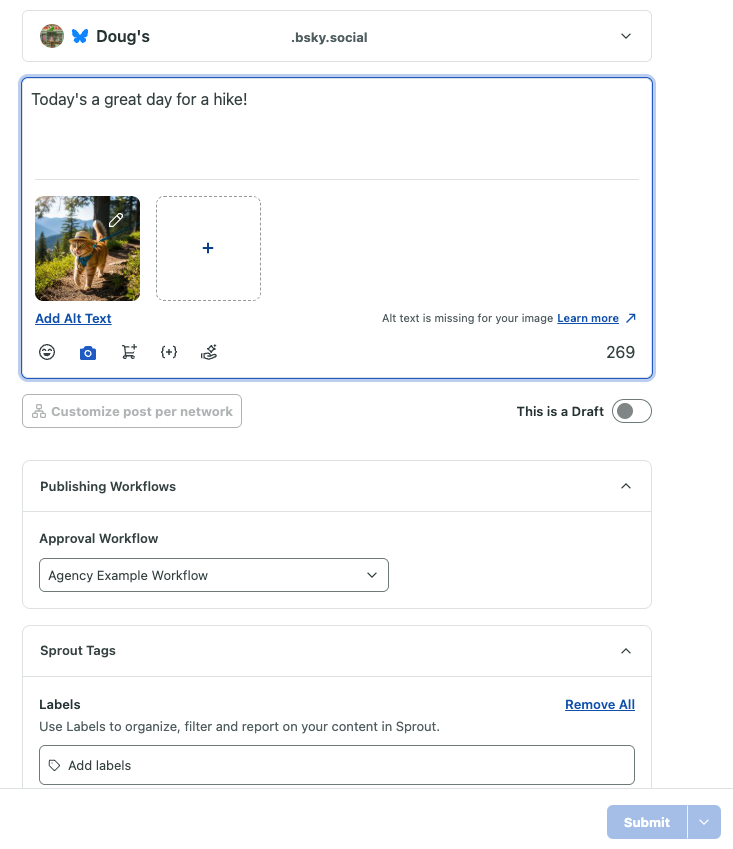
Task: Click the tag icon in the Add labels field
Action: (x=54, y=764)
